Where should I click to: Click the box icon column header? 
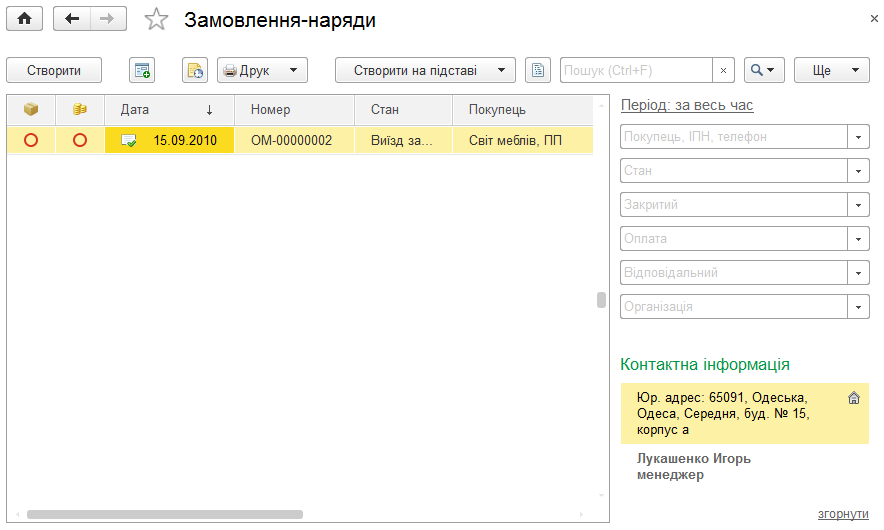tap(31, 109)
